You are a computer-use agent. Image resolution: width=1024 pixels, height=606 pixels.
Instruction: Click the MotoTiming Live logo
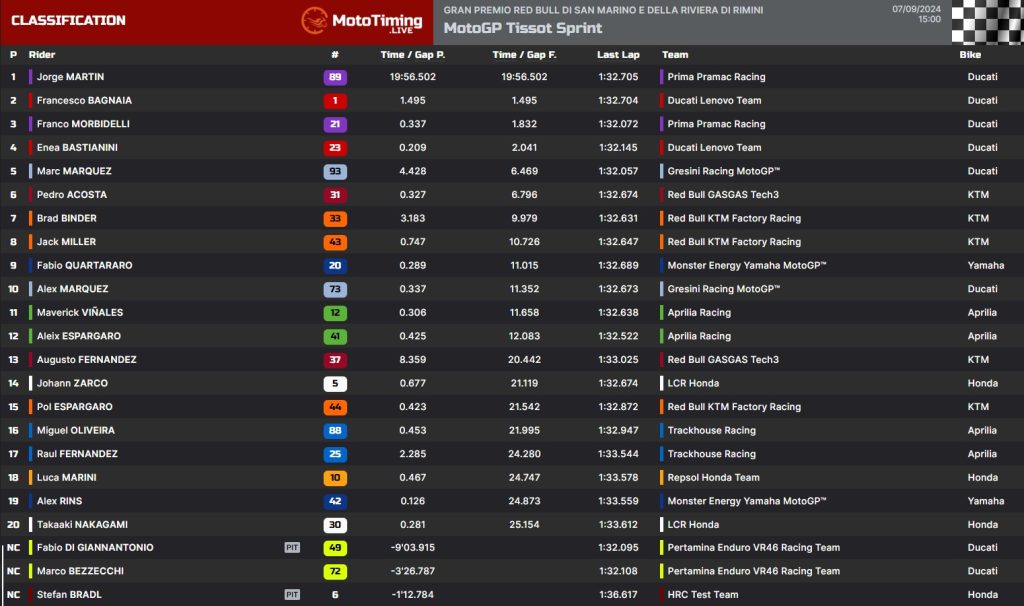tap(362, 21)
